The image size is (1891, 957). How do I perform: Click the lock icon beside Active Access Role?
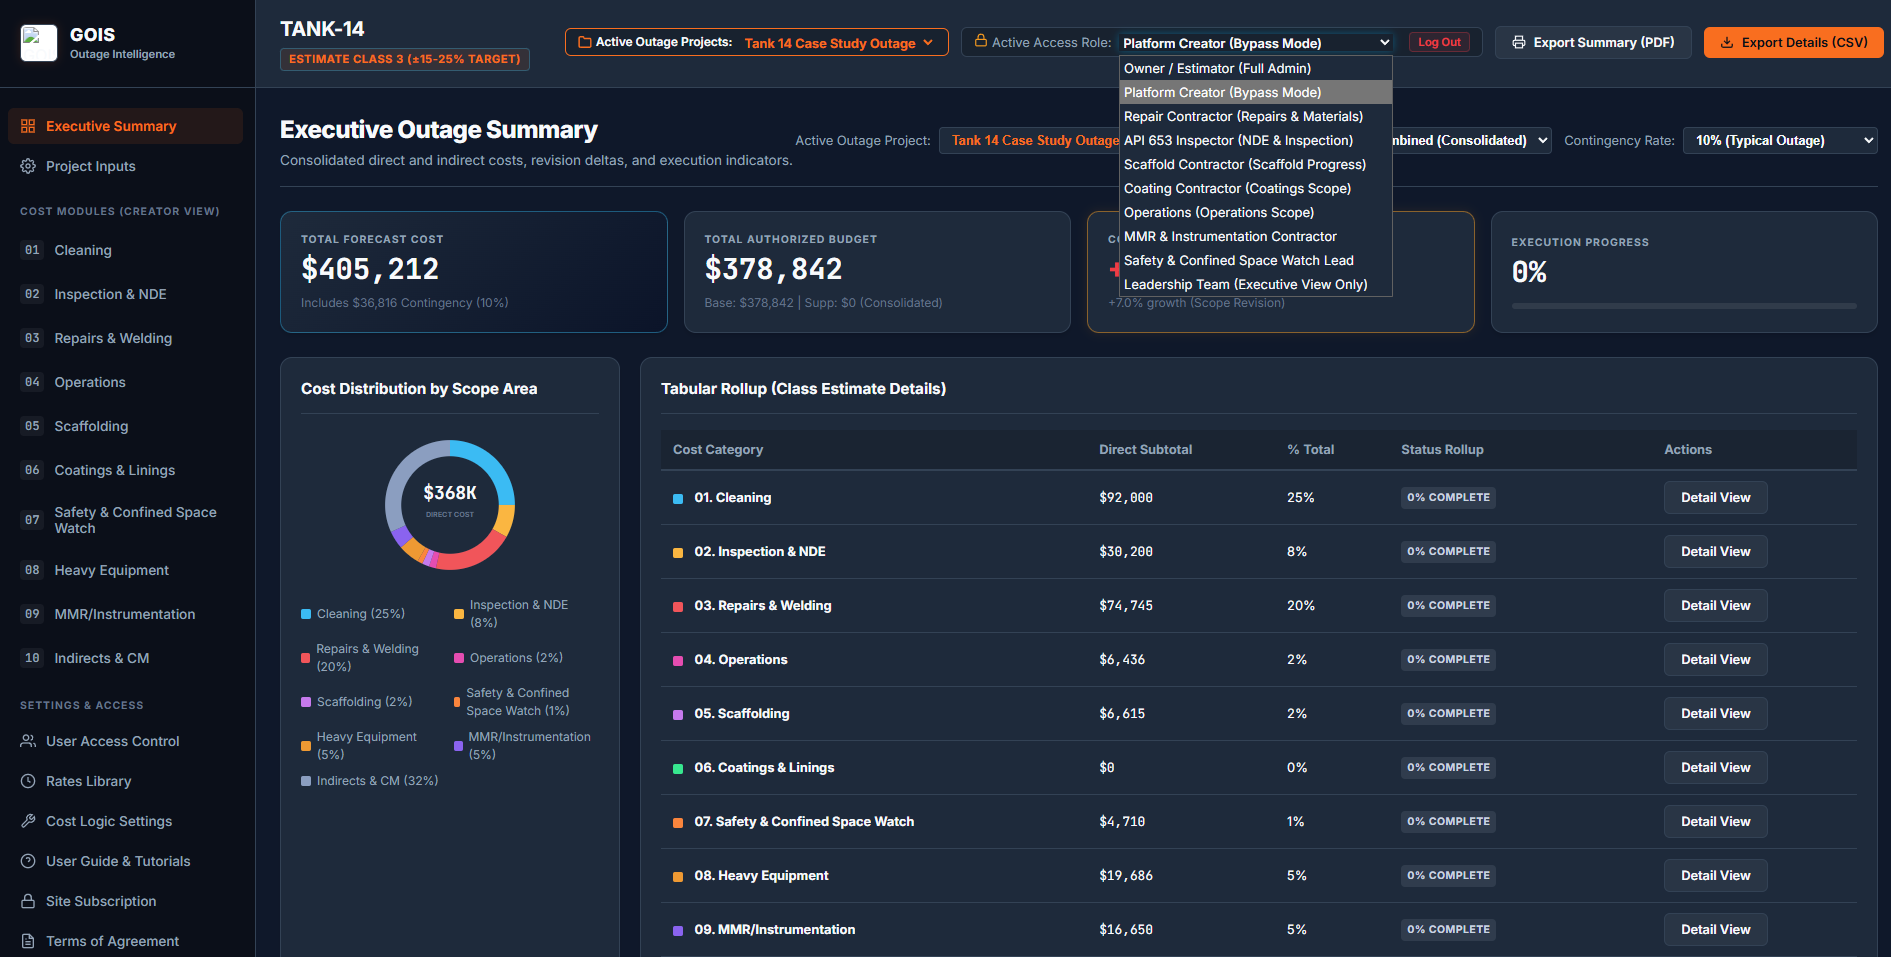click(981, 41)
